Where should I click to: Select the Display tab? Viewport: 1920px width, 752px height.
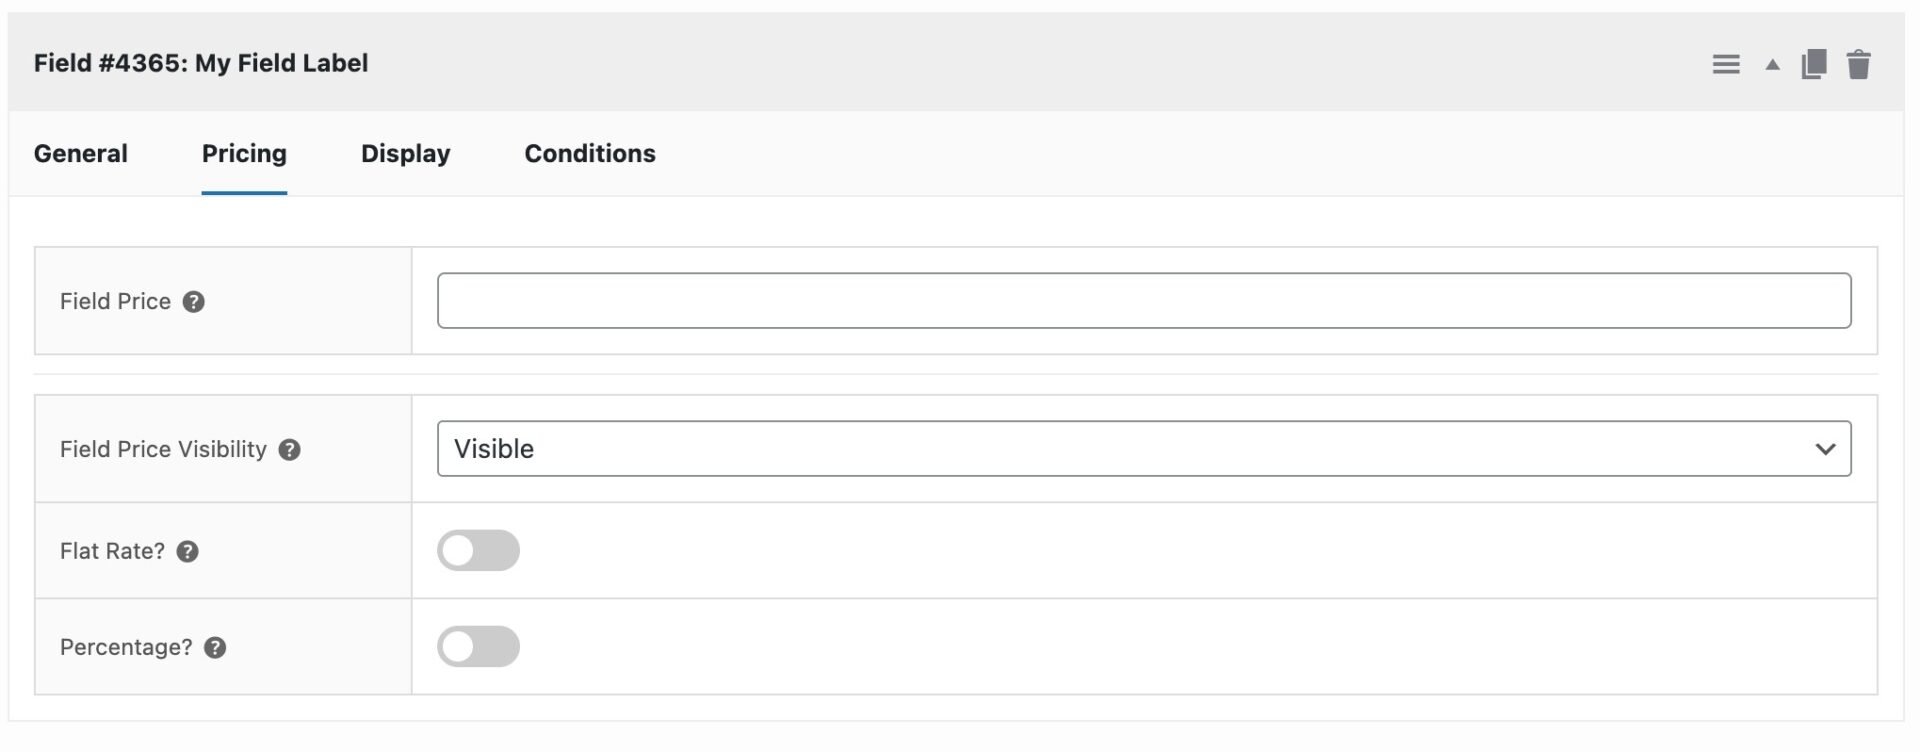click(404, 153)
